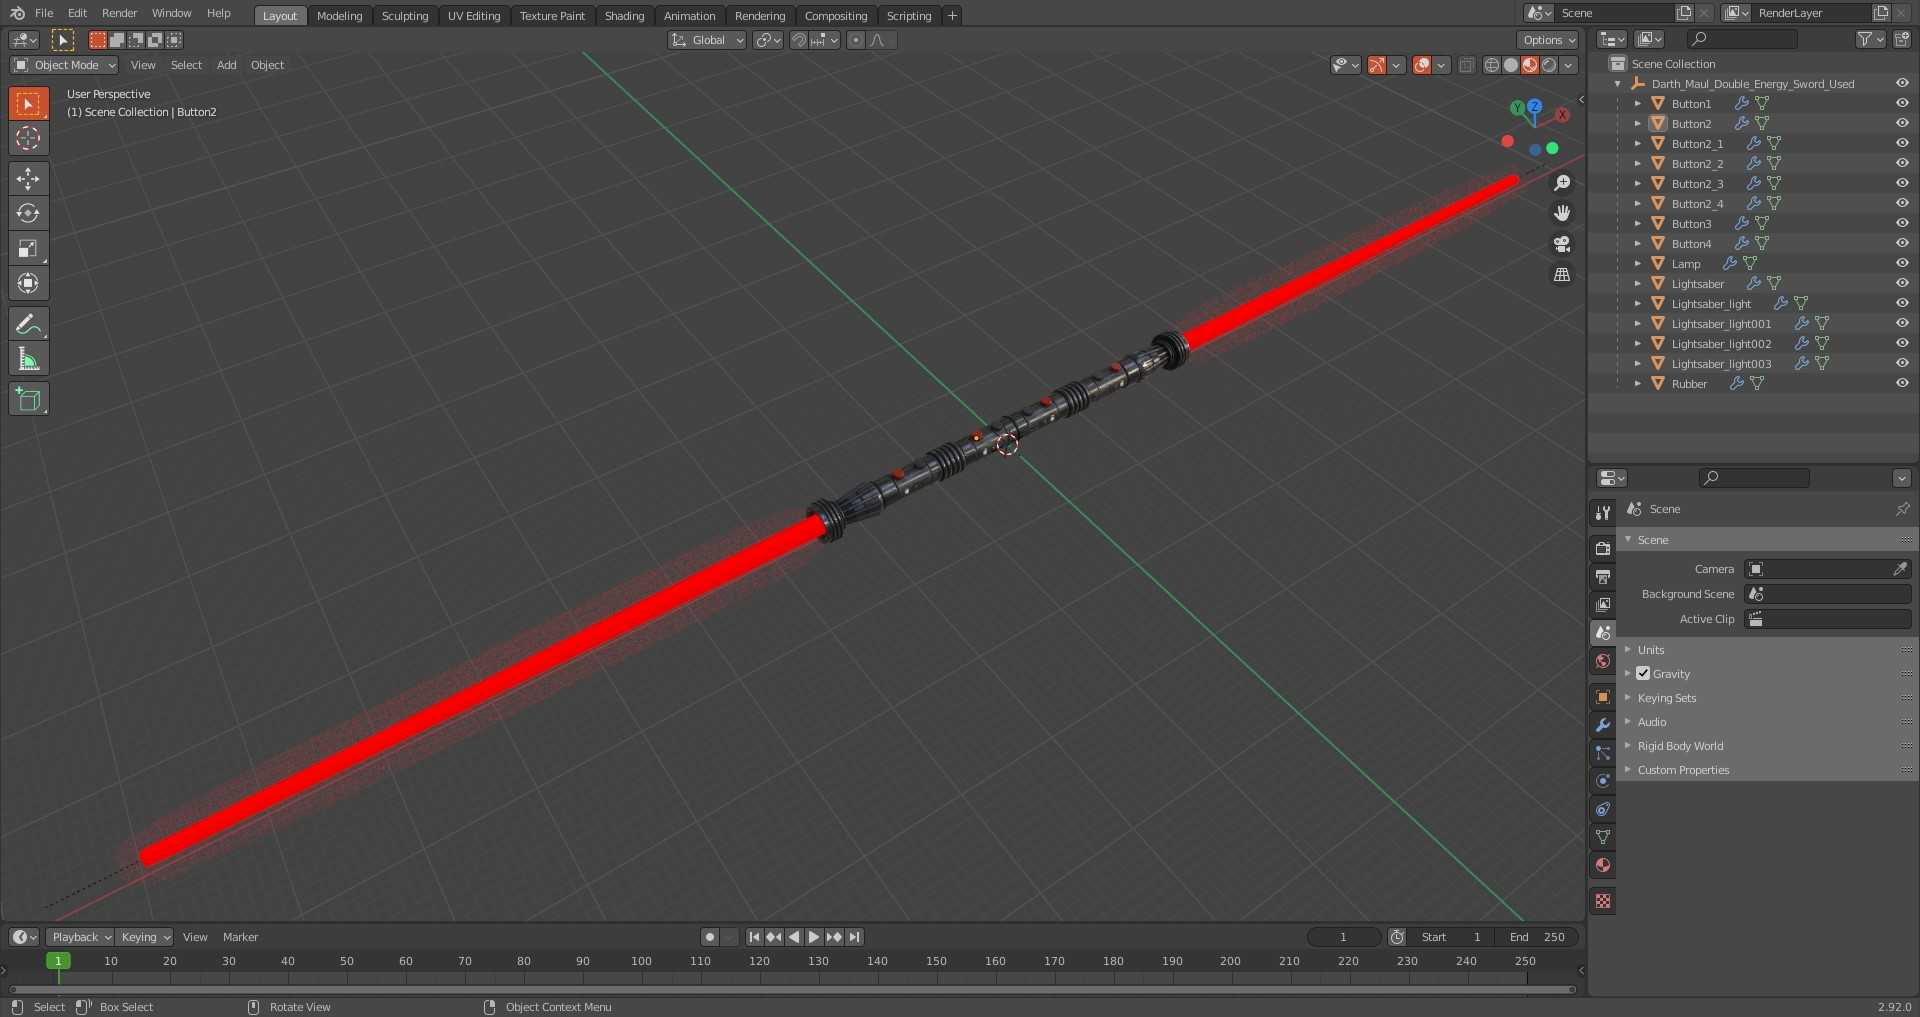Open the View Layer properties tab
Viewport: 1920px width, 1017px height.
point(1603,604)
